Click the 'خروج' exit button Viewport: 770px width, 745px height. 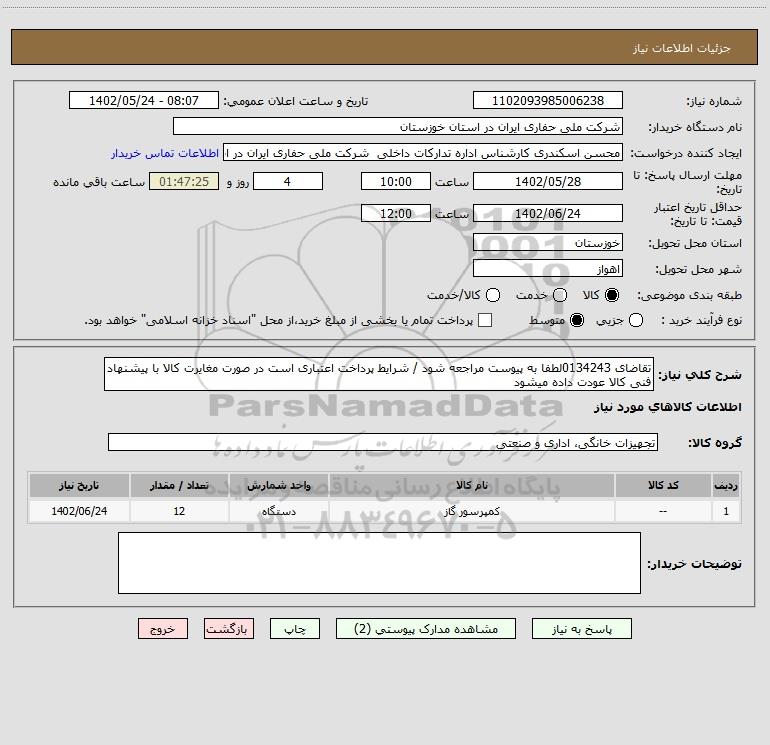162,629
